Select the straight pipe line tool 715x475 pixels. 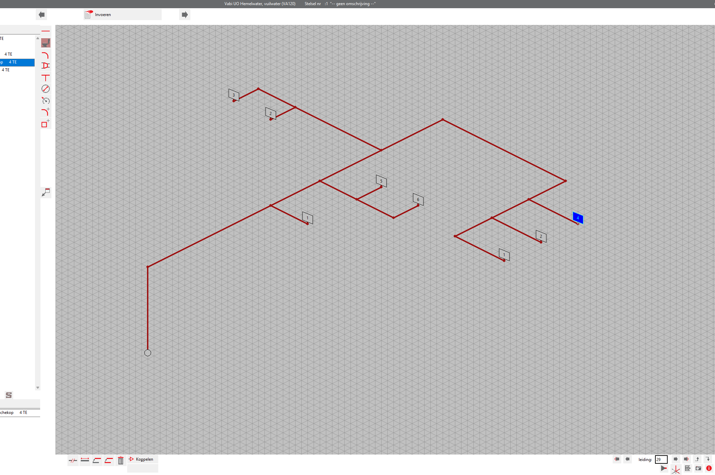pyautogui.click(x=45, y=31)
